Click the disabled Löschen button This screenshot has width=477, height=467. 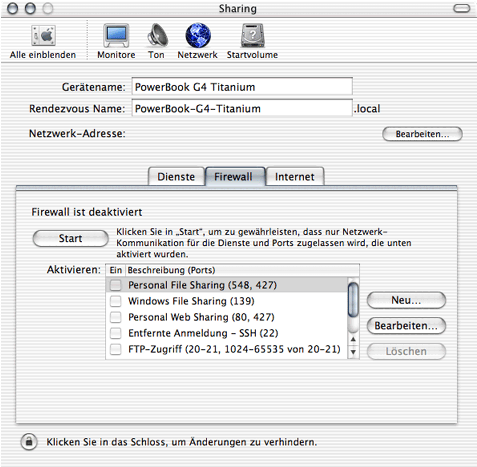(406, 351)
